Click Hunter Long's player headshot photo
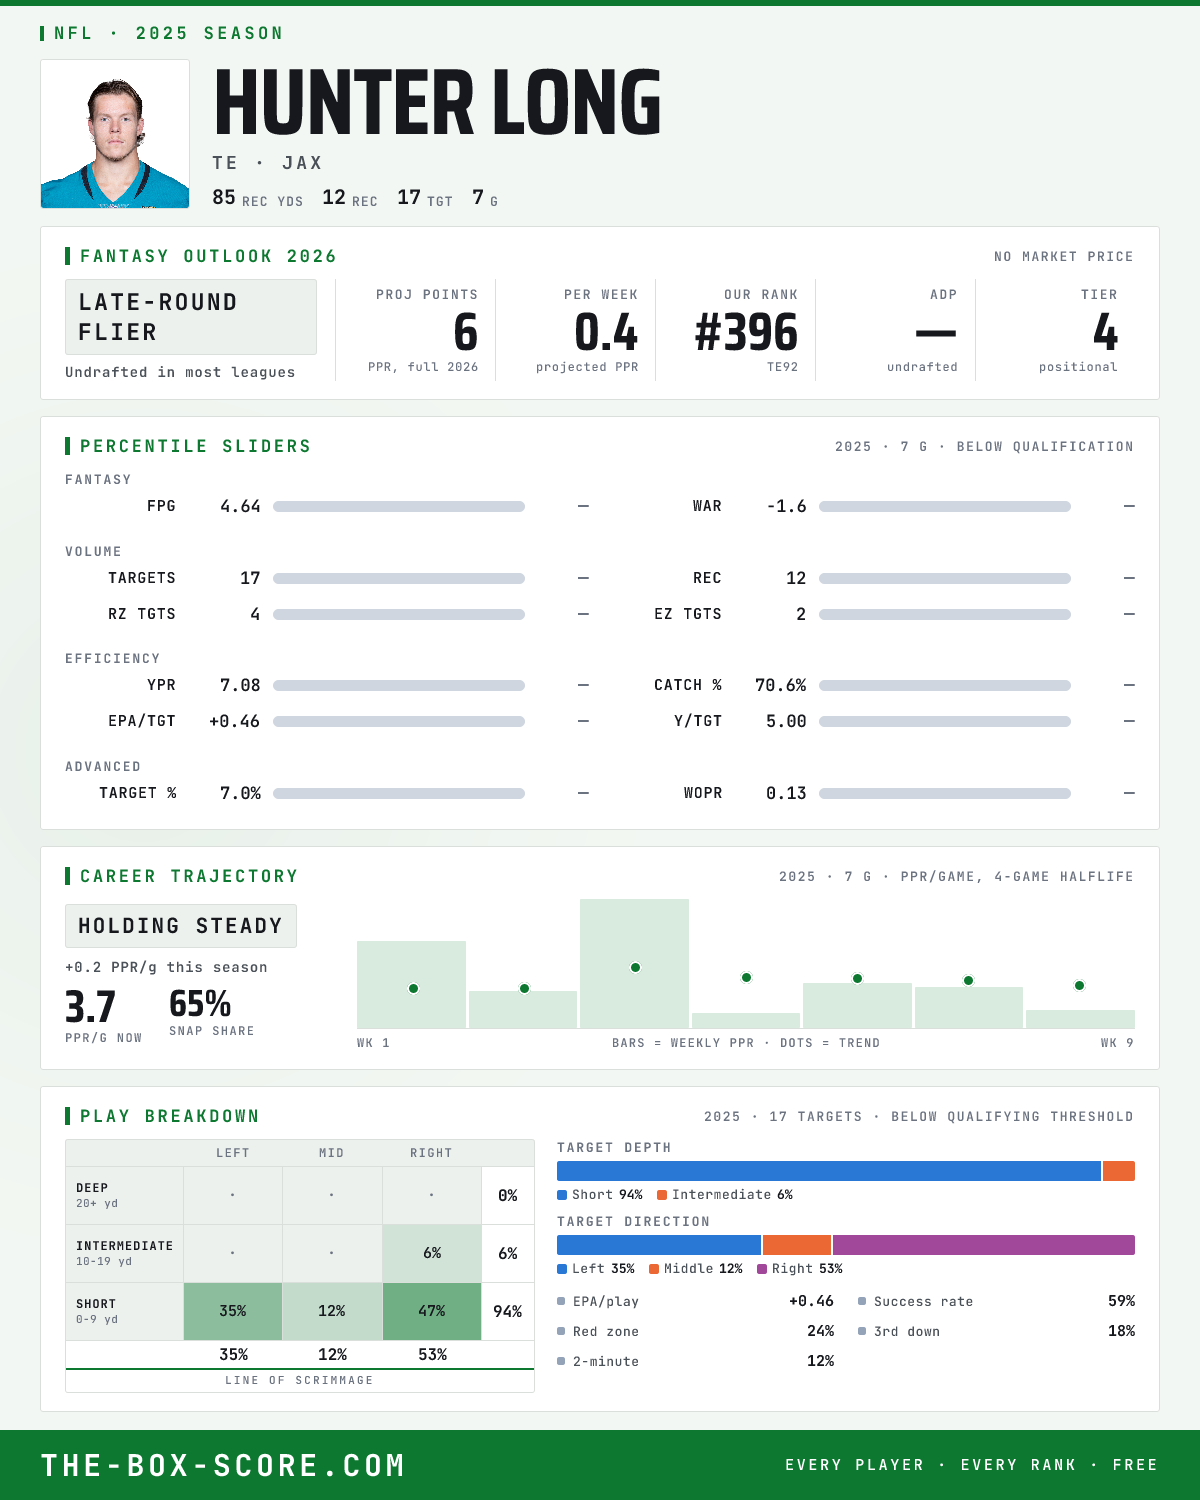The height and width of the screenshot is (1500, 1200). pos(115,134)
